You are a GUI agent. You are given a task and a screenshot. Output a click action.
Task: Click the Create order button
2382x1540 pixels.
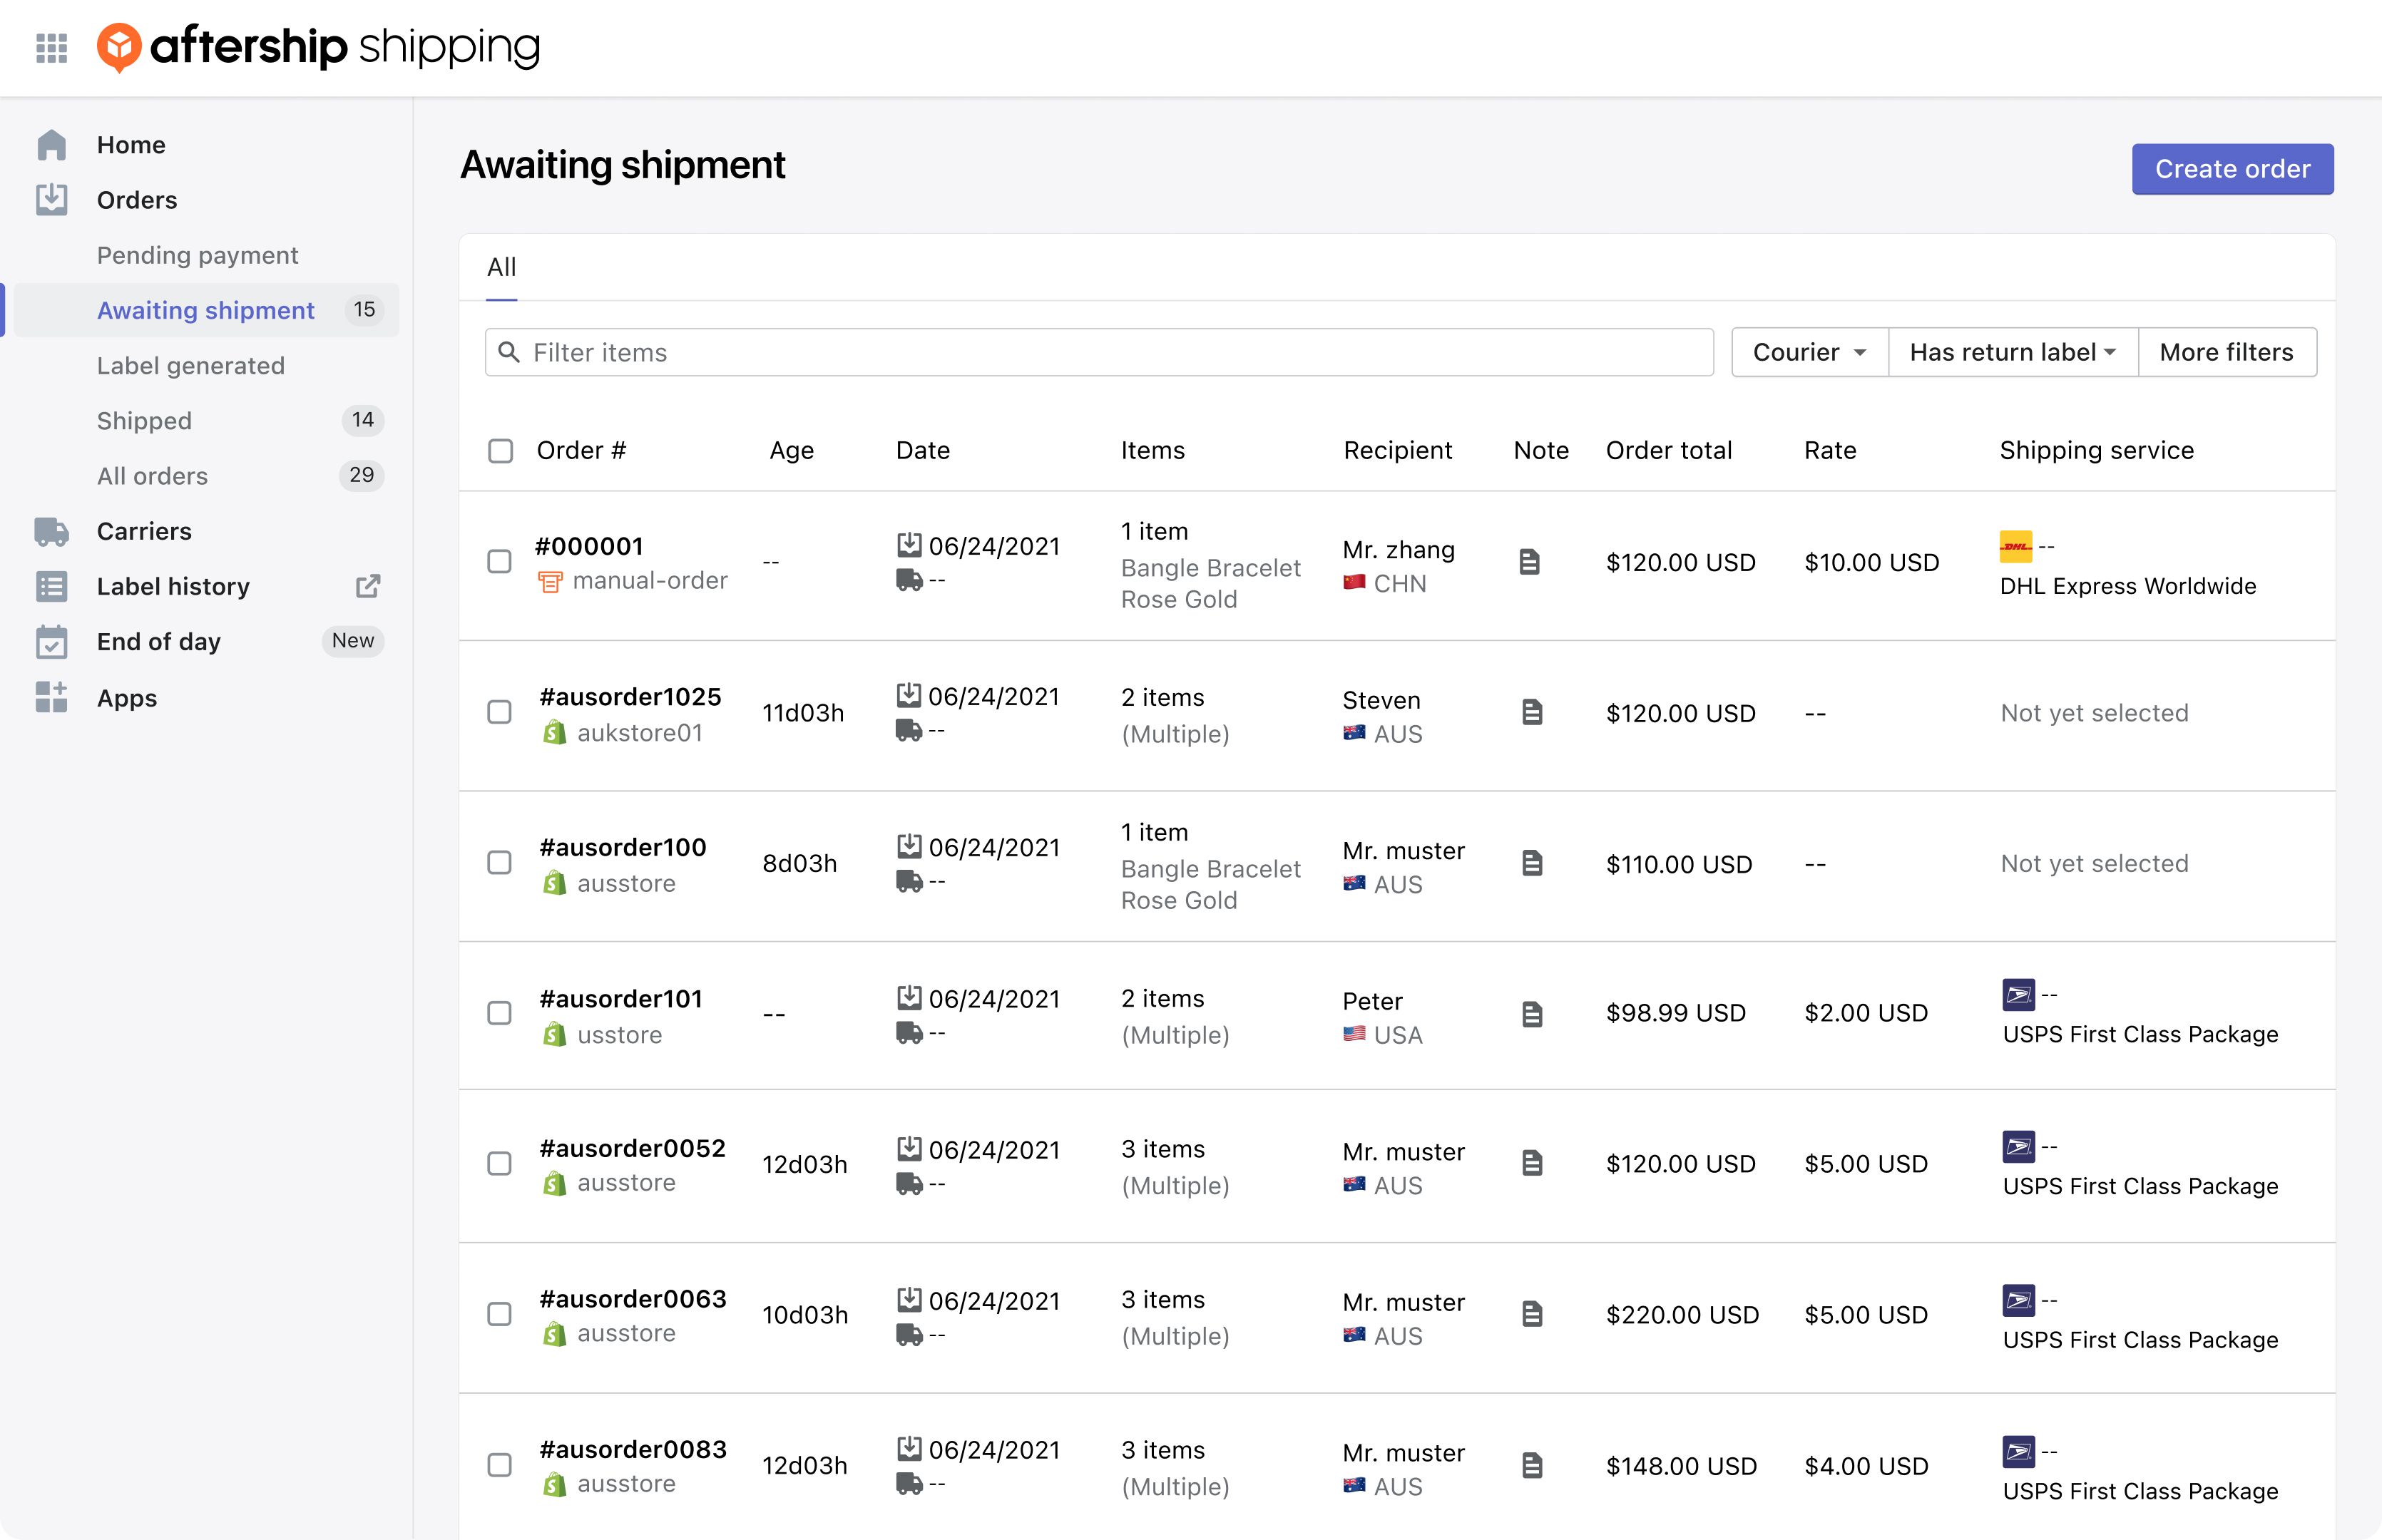(2232, 169)
